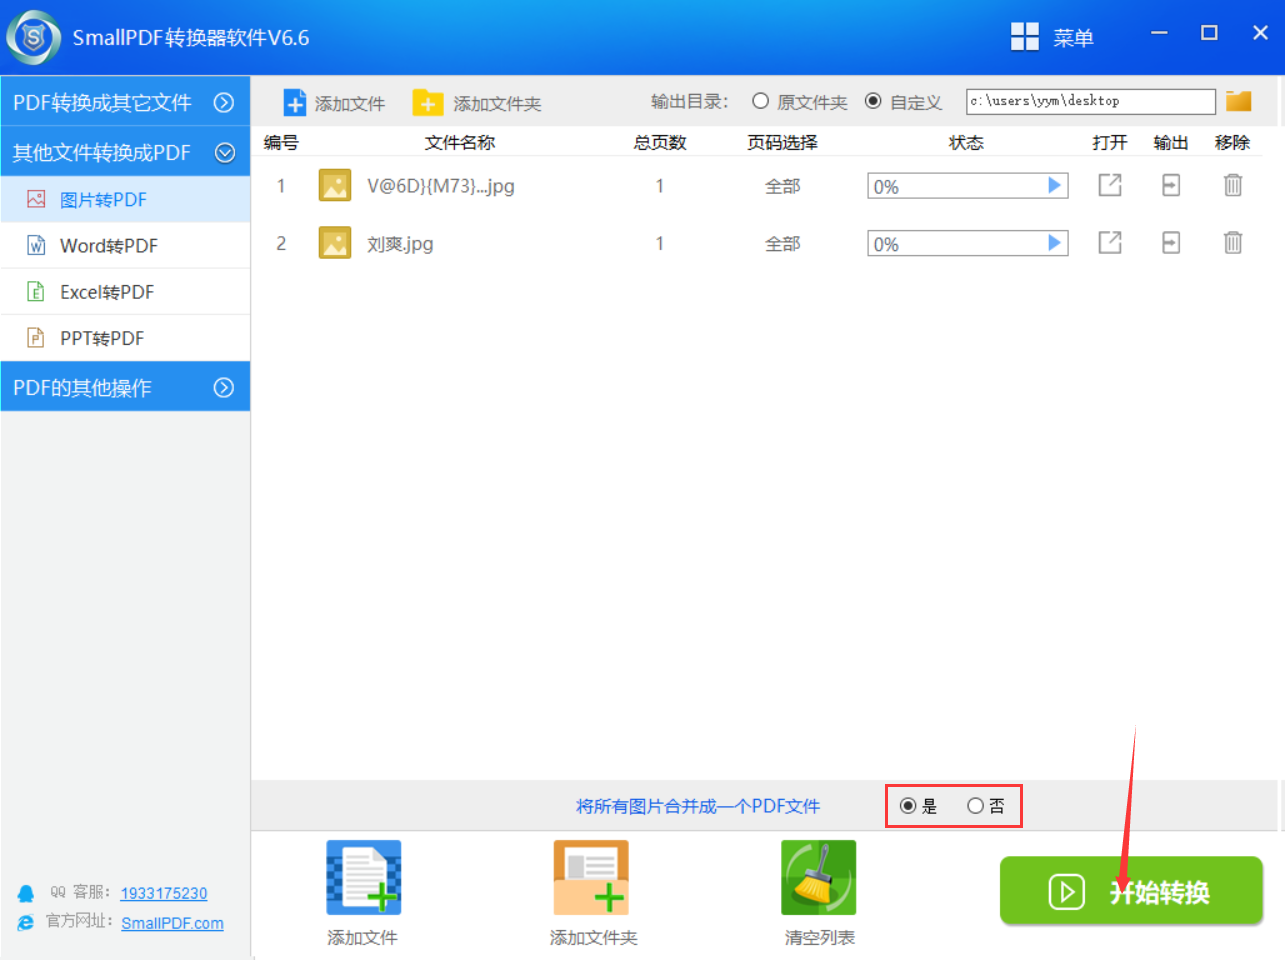Click the 清空列表 broom icon
The height and width of the screenshot is (960, 1285).
819,878
